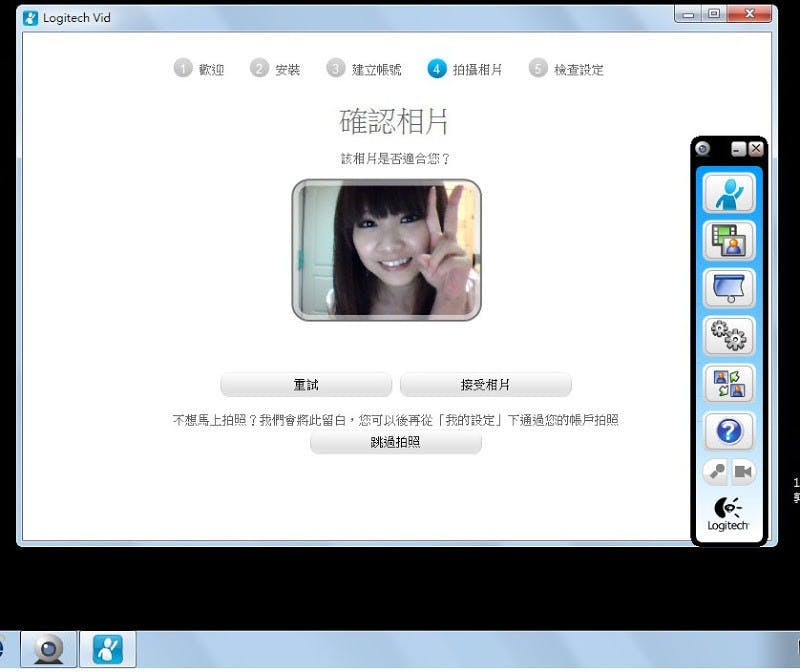Click the Logitech logo at sidebar bottom
800x672 pixels.
(728, 513)
